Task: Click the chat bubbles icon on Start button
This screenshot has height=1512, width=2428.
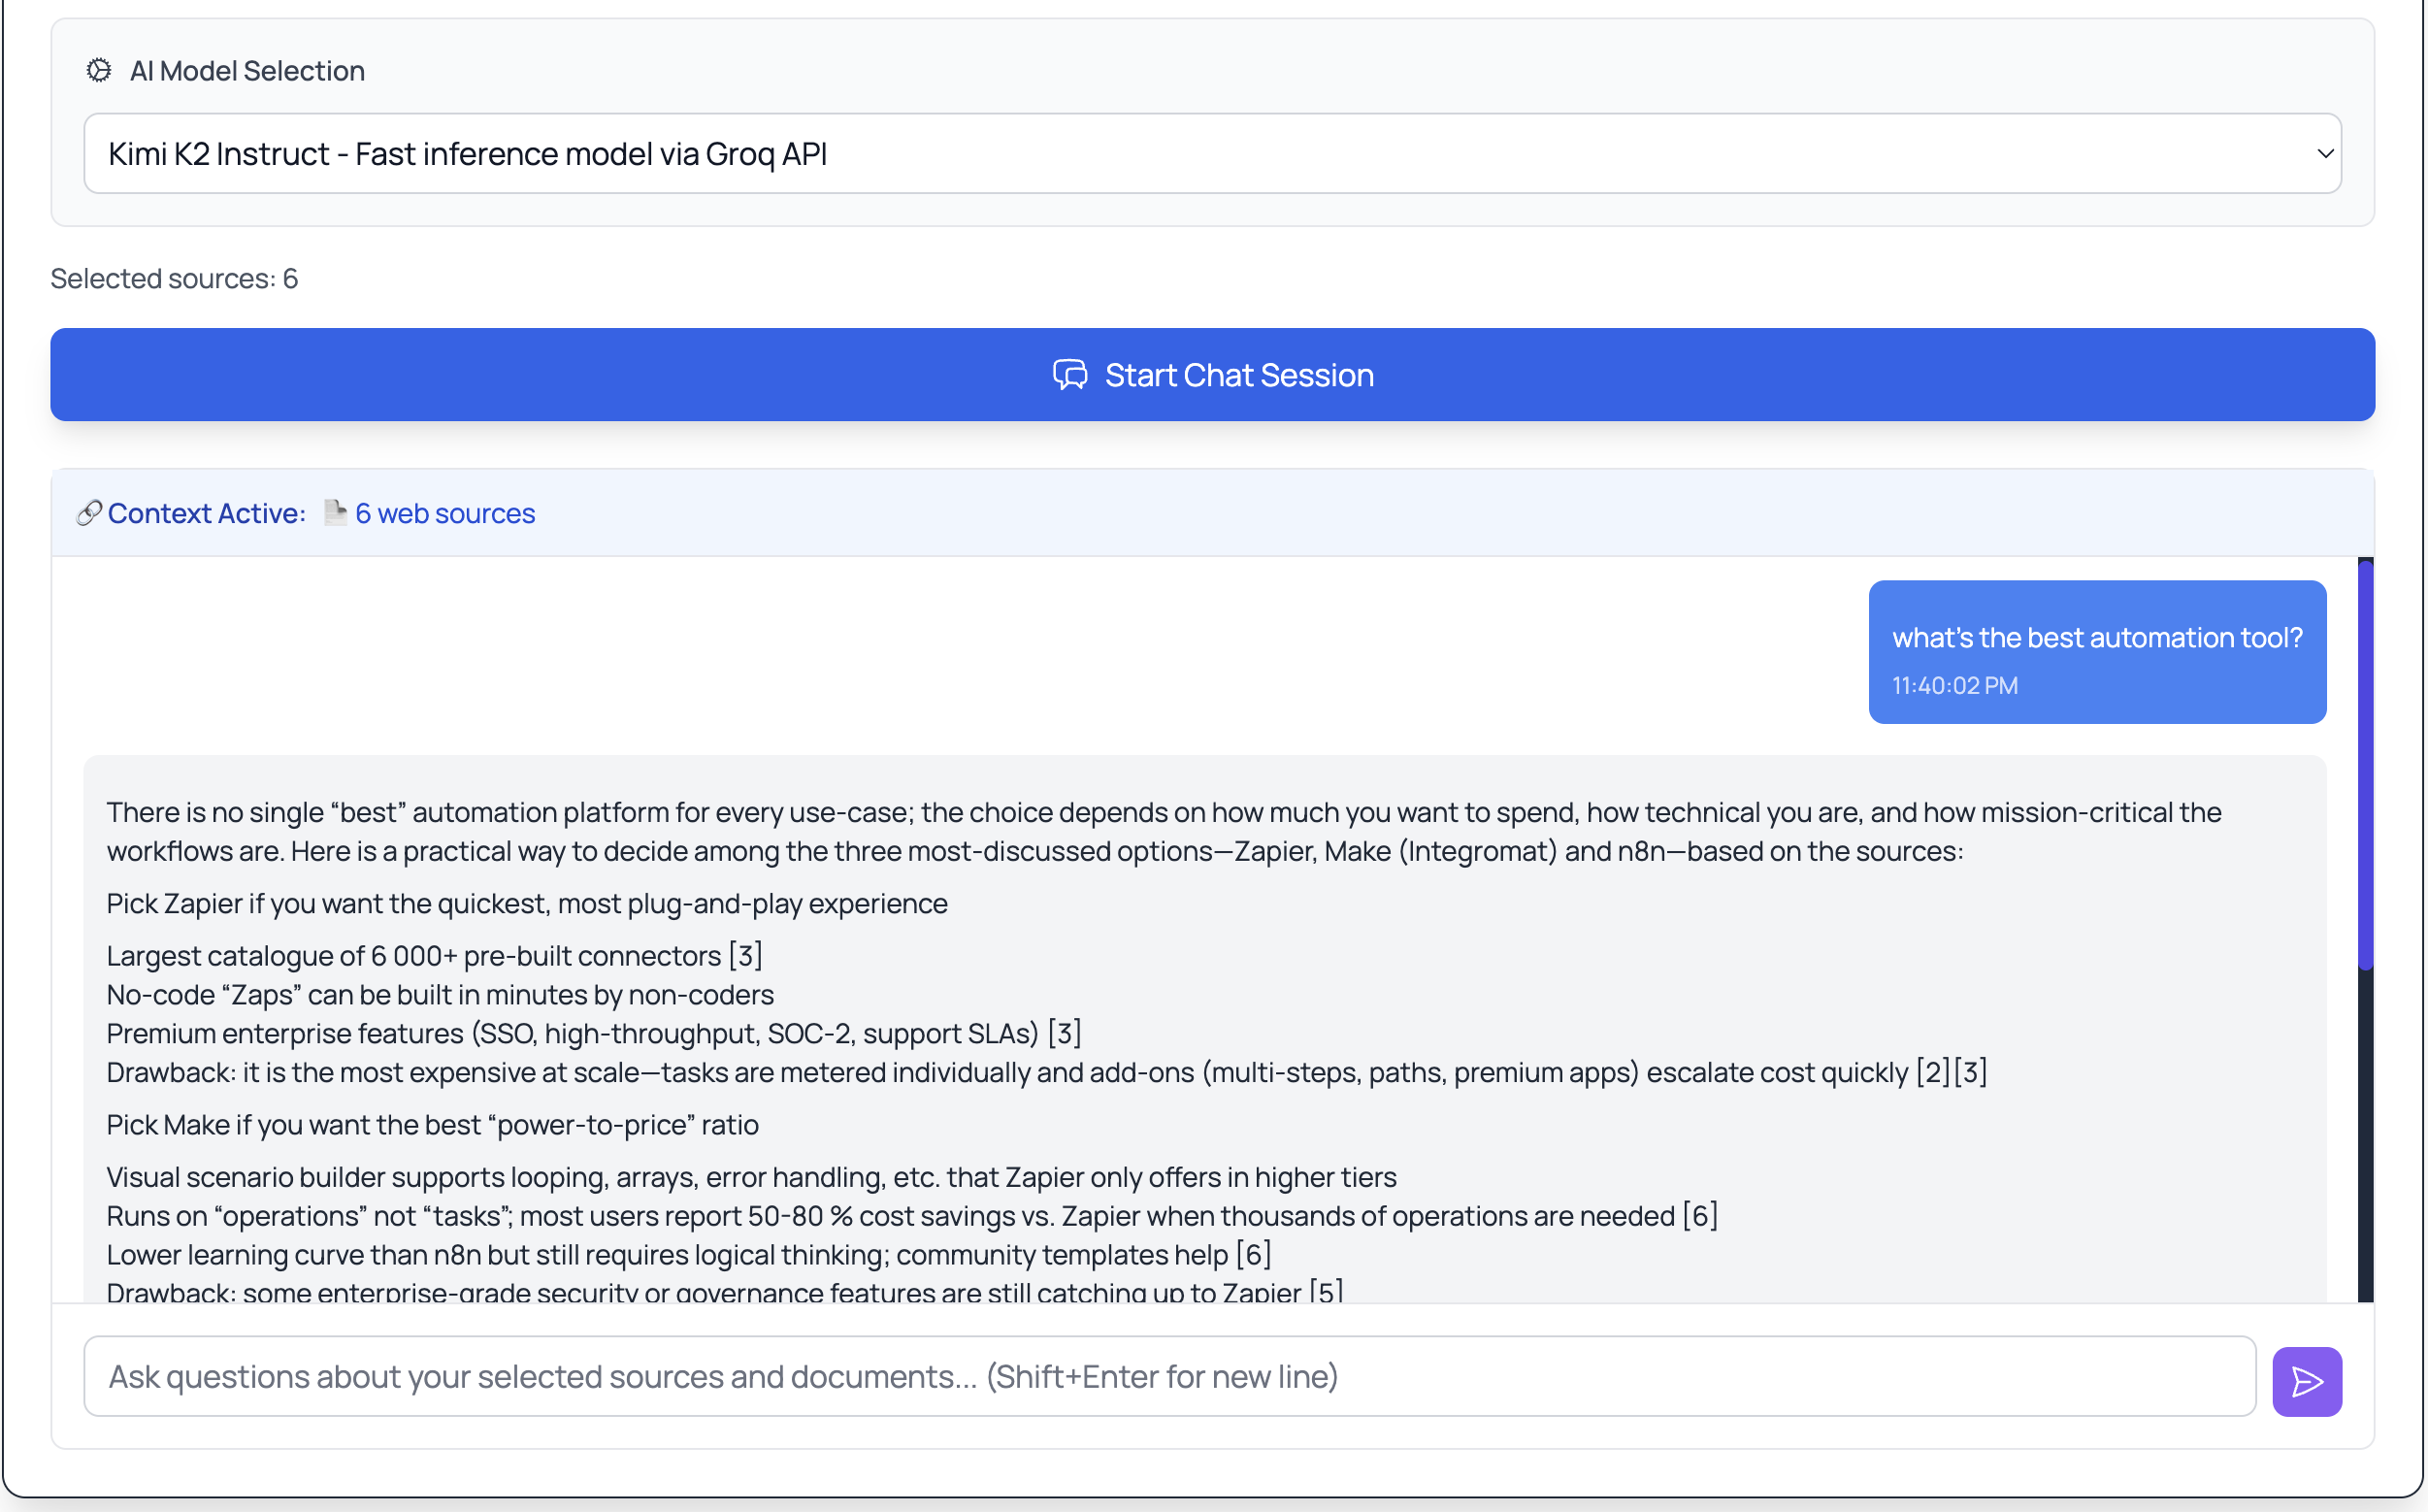Action: (1069, 375)
